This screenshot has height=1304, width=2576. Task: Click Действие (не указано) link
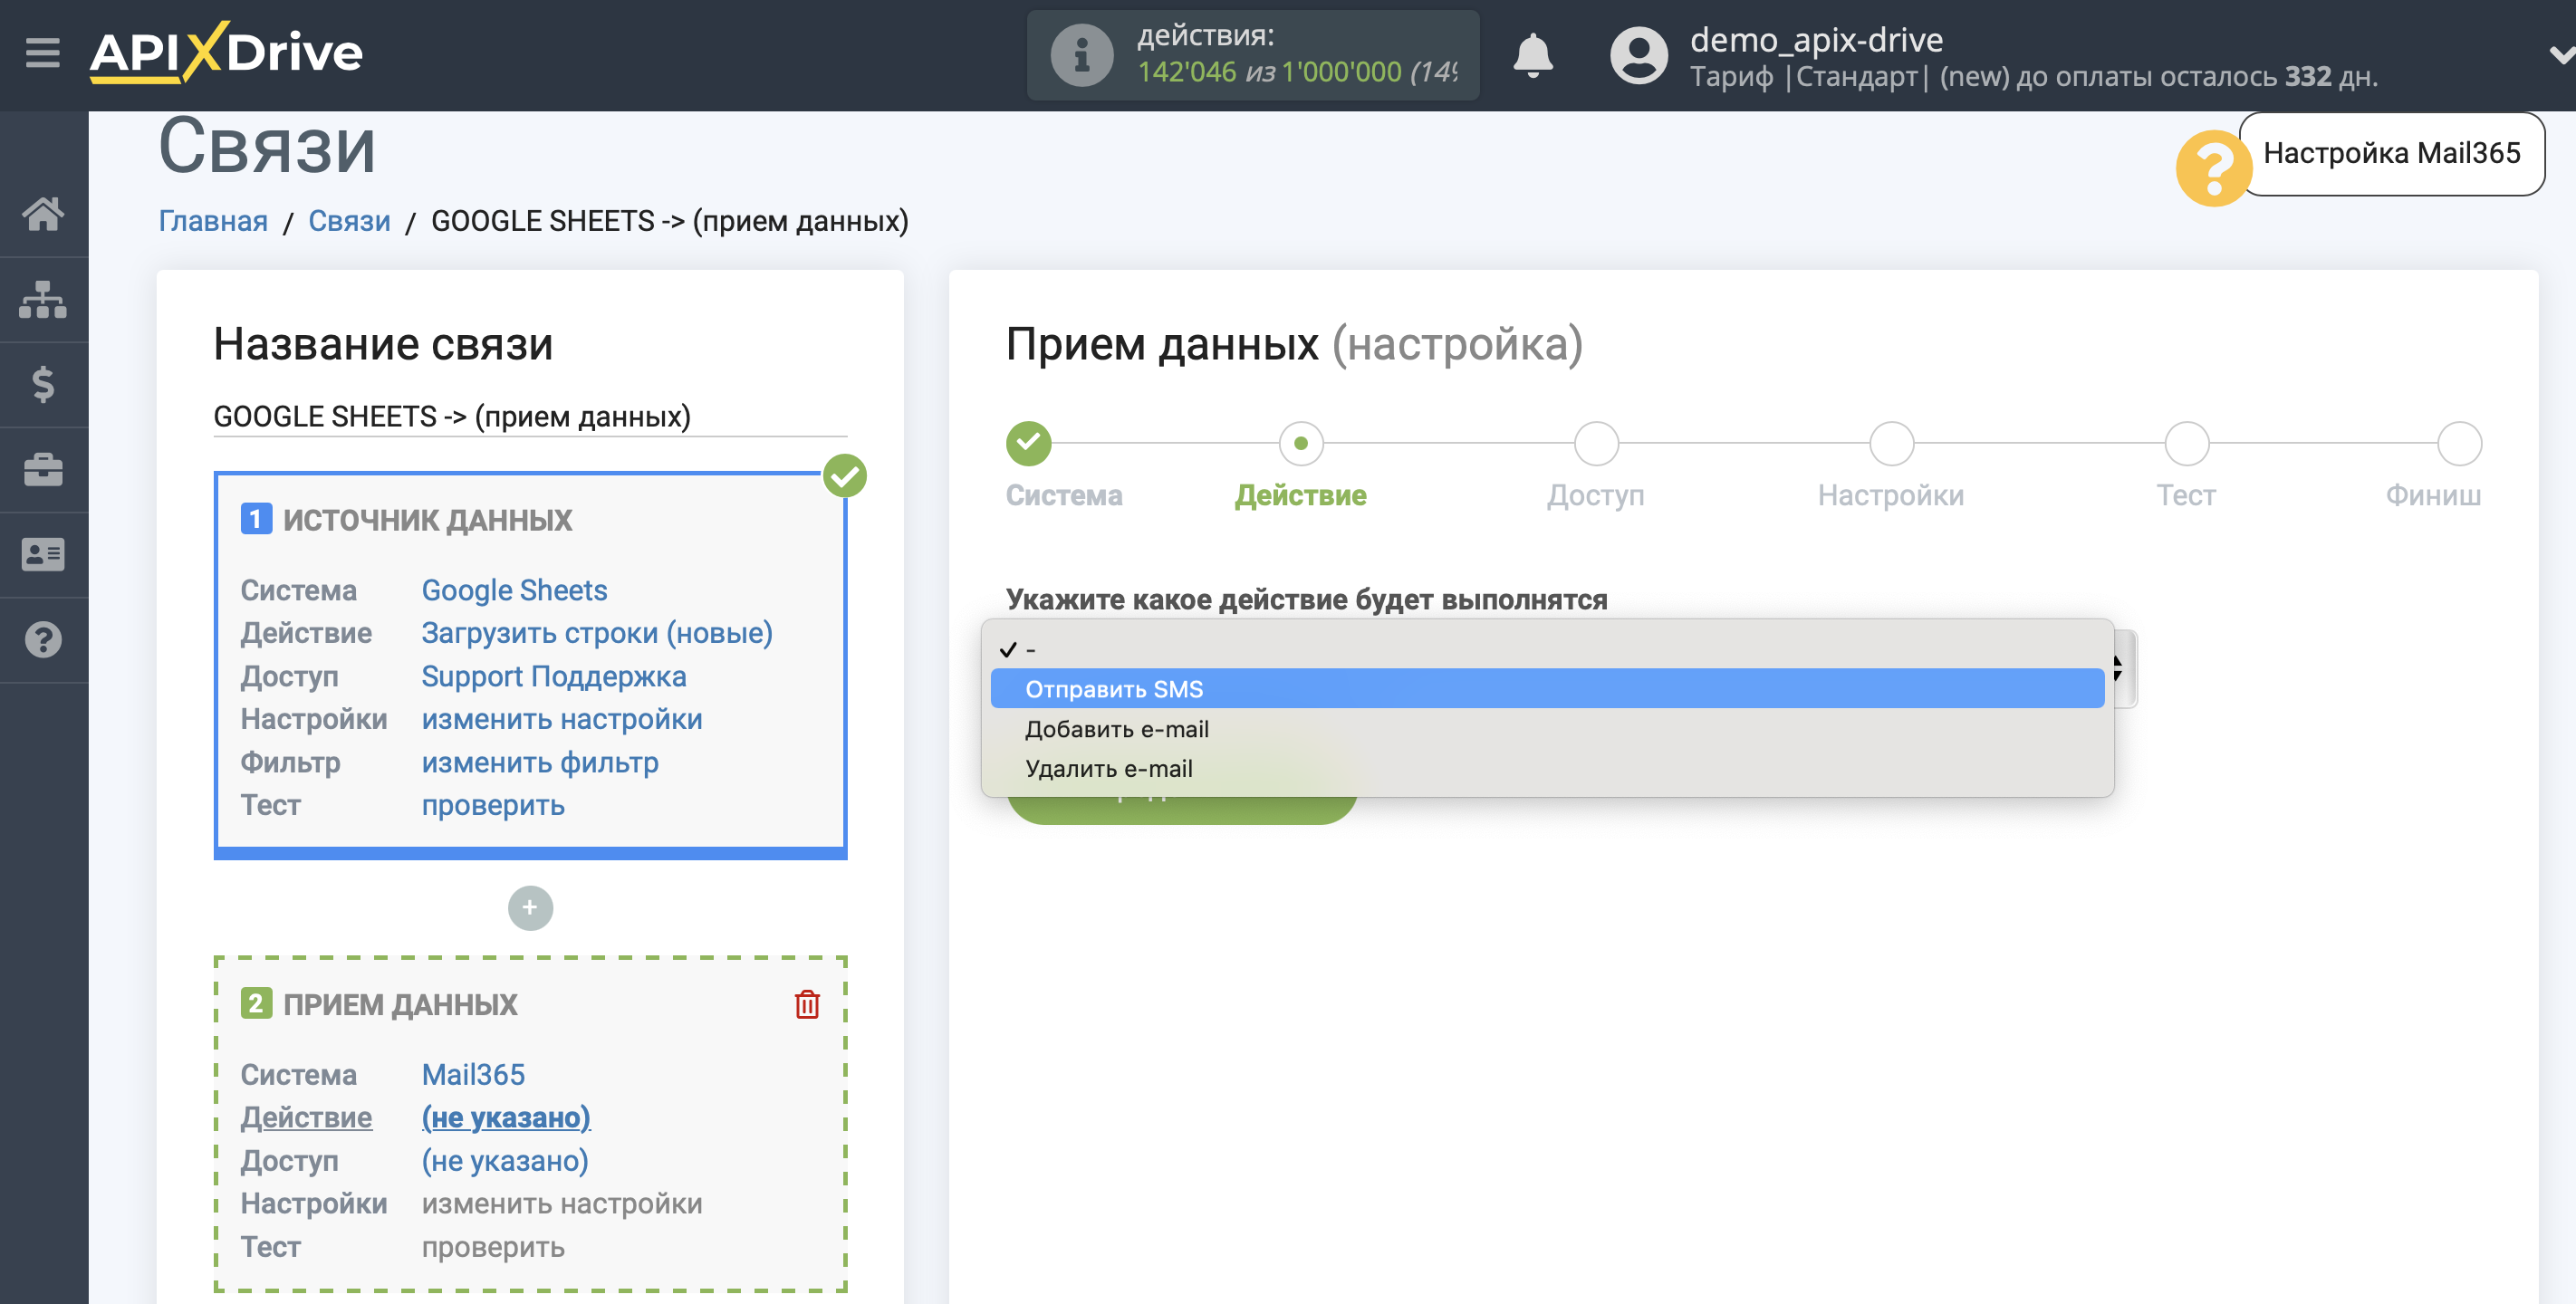coord(505,1117)
